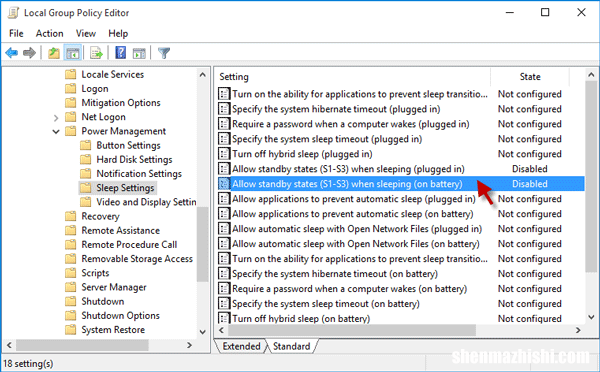Select Allow standby states (S1-S3) when sleeping (plugged in)

(x=348, y=169)
